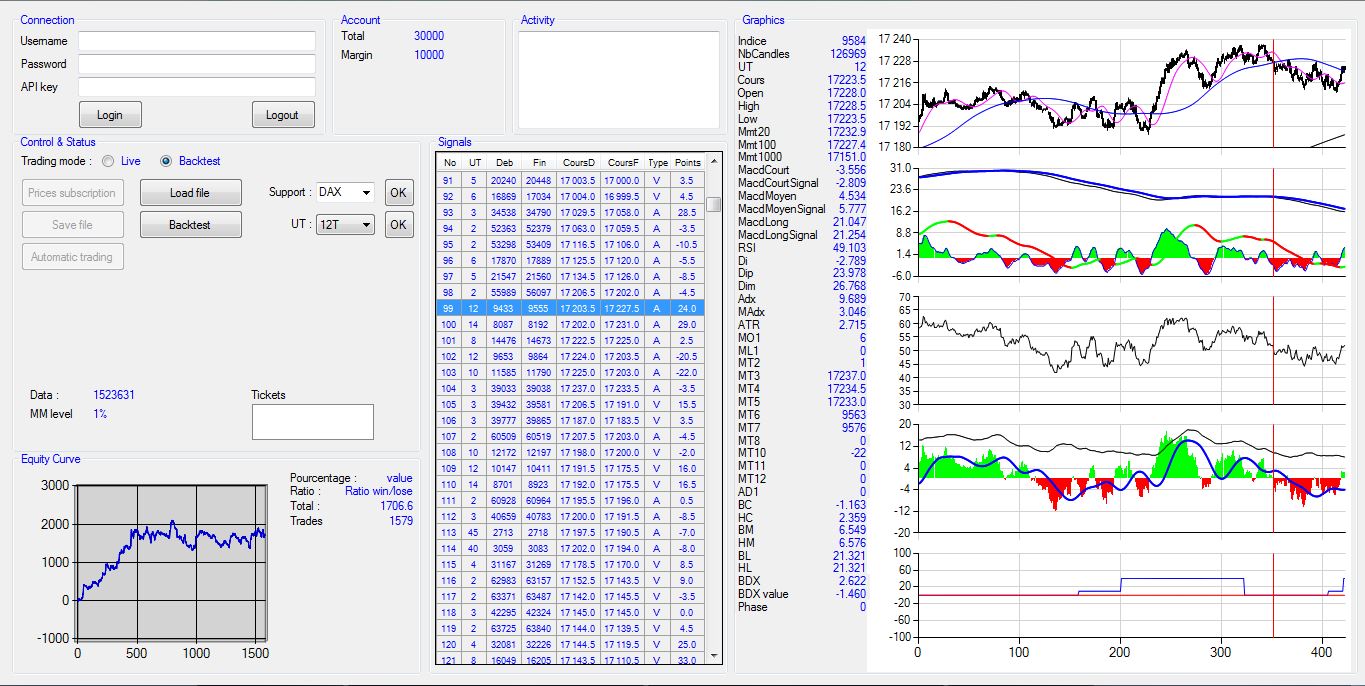
Task: Click the Tickets text box
Action: pos(312,421)
